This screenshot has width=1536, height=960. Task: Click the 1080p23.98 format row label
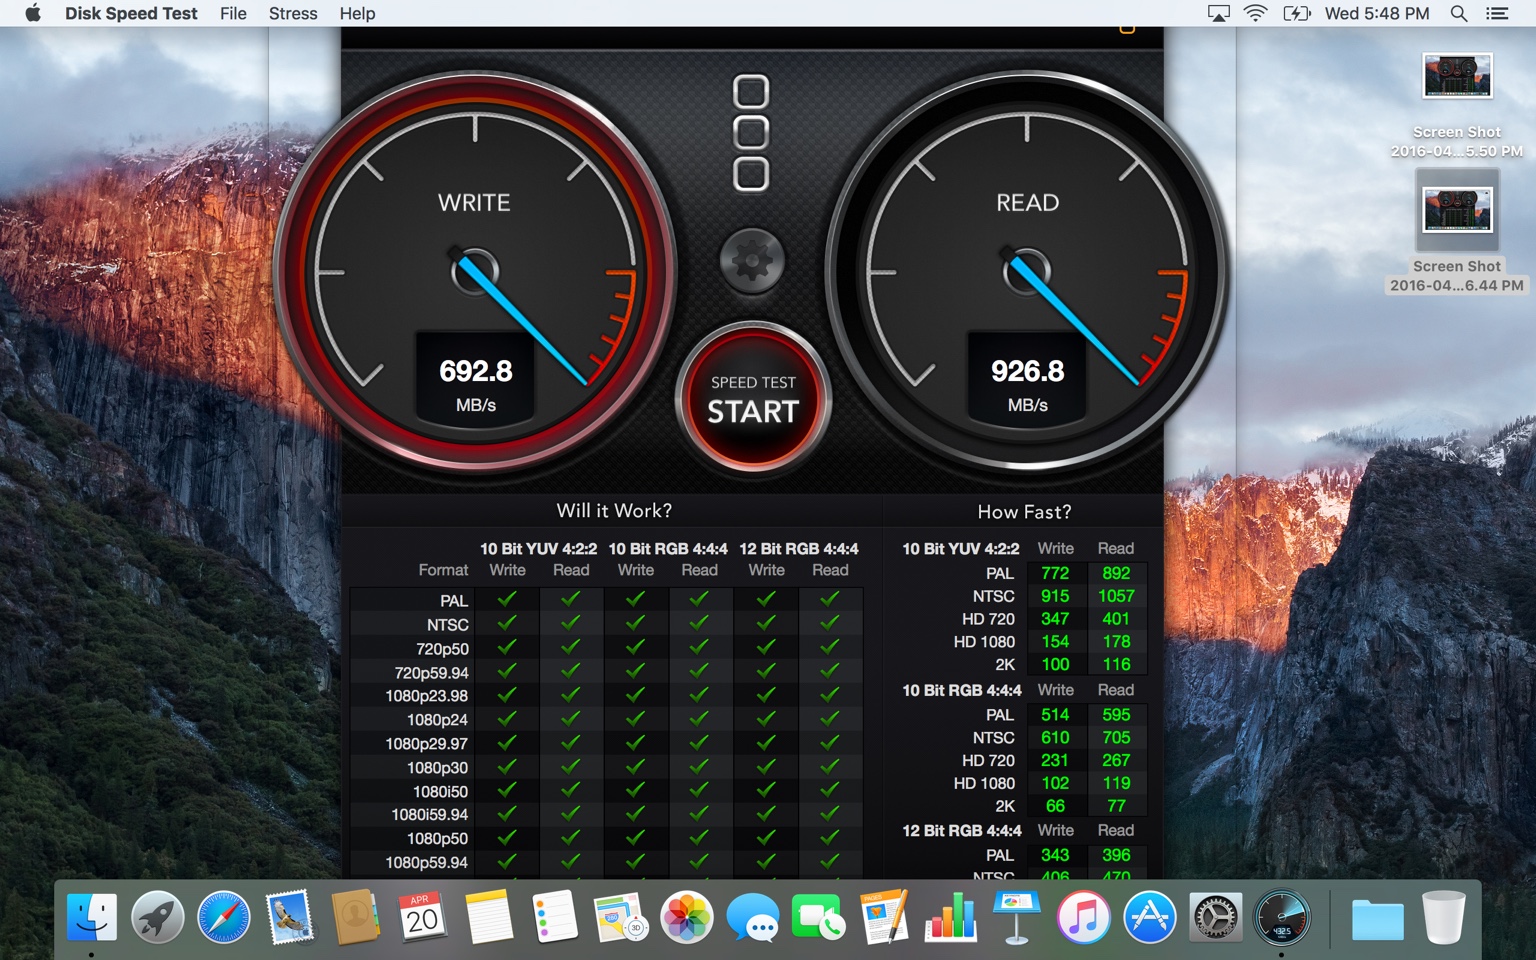(x=426, y=696)
